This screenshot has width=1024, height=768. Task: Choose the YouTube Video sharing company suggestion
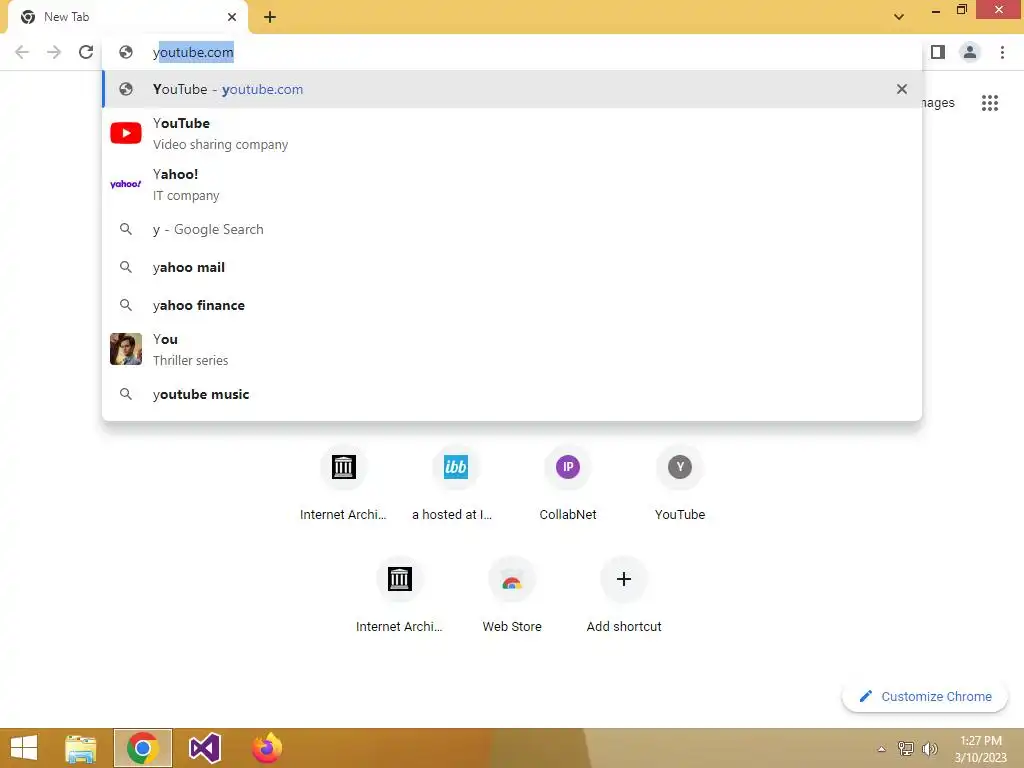(512, 133)
